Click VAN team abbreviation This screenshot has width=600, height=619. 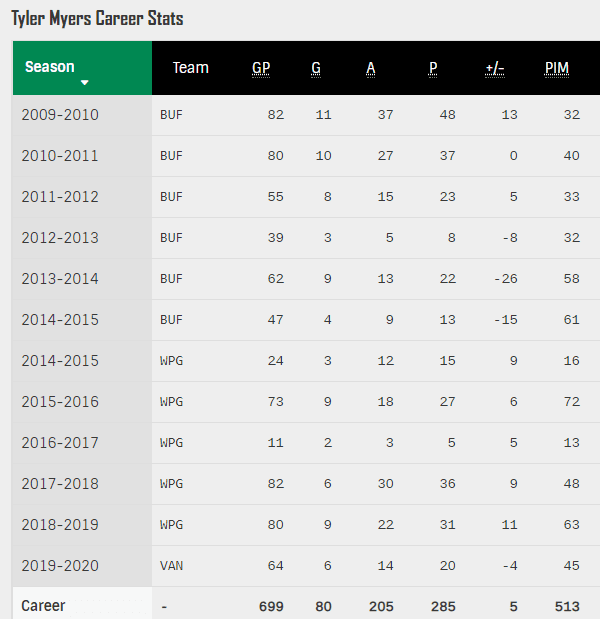click(x=172, y=566)
